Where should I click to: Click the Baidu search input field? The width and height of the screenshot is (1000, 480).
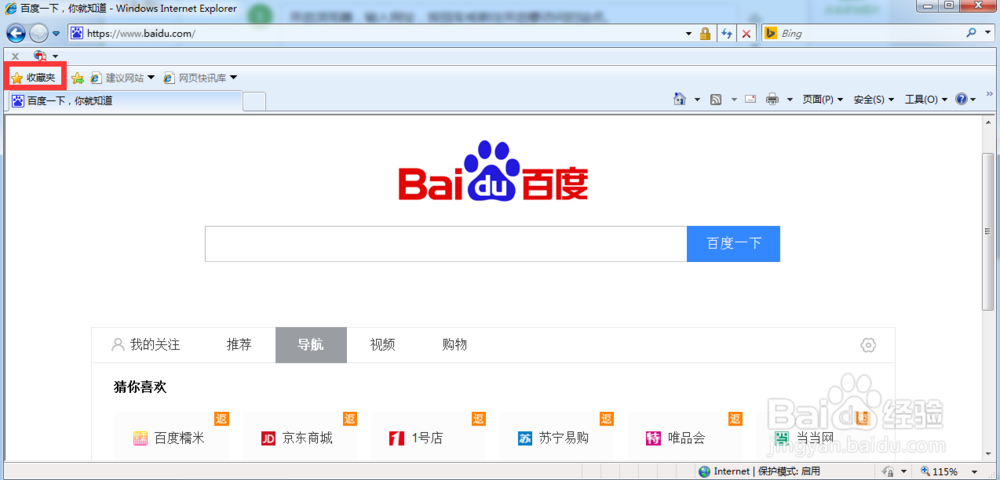[446, 244]
